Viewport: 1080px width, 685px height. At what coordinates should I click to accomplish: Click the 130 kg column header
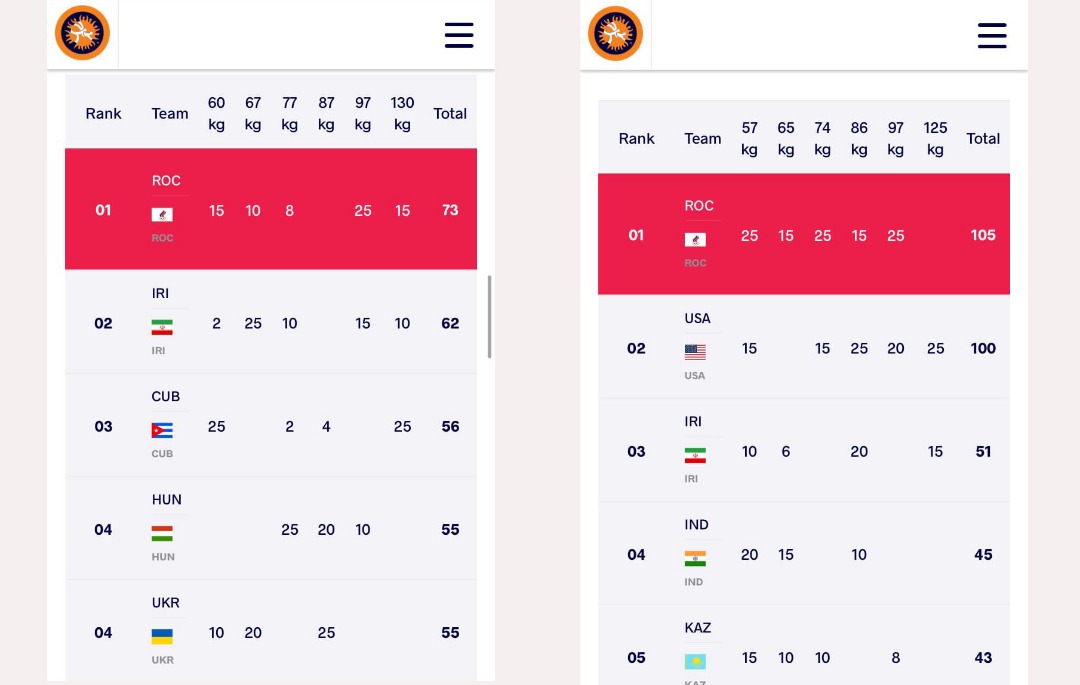(402, 114)
